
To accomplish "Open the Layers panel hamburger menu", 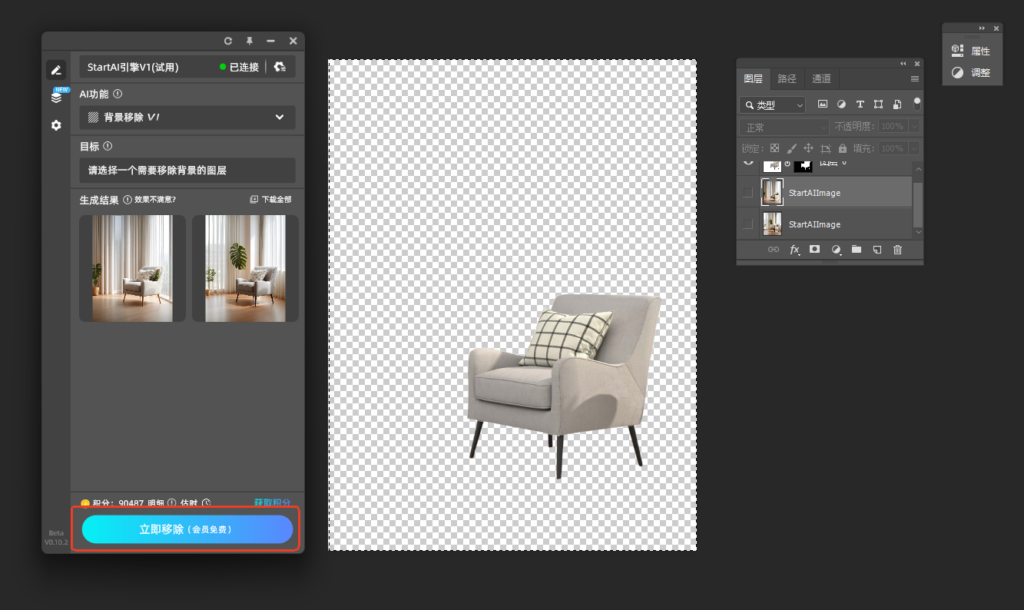I will 914,79.
